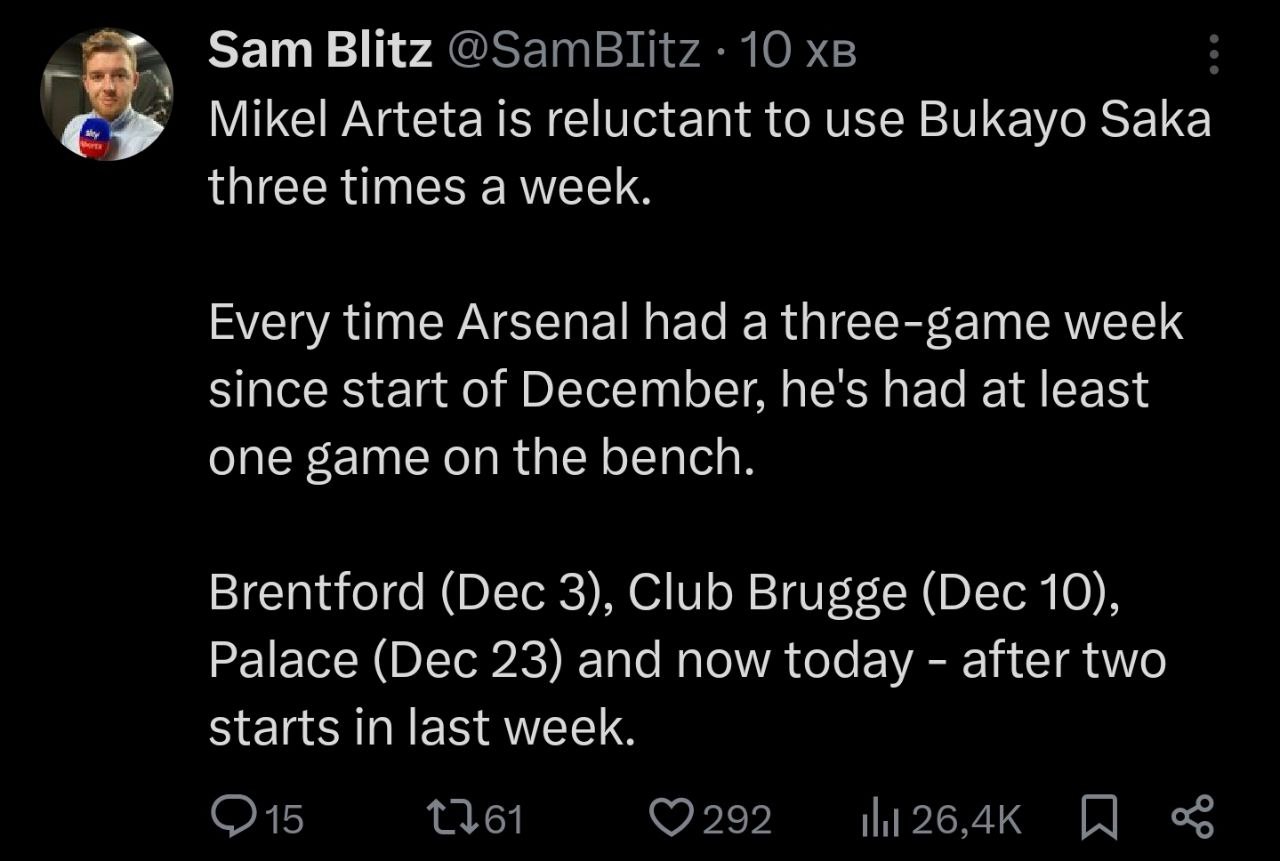
Task: Click the "one game on the bench" line
Action: click(479, 458)
